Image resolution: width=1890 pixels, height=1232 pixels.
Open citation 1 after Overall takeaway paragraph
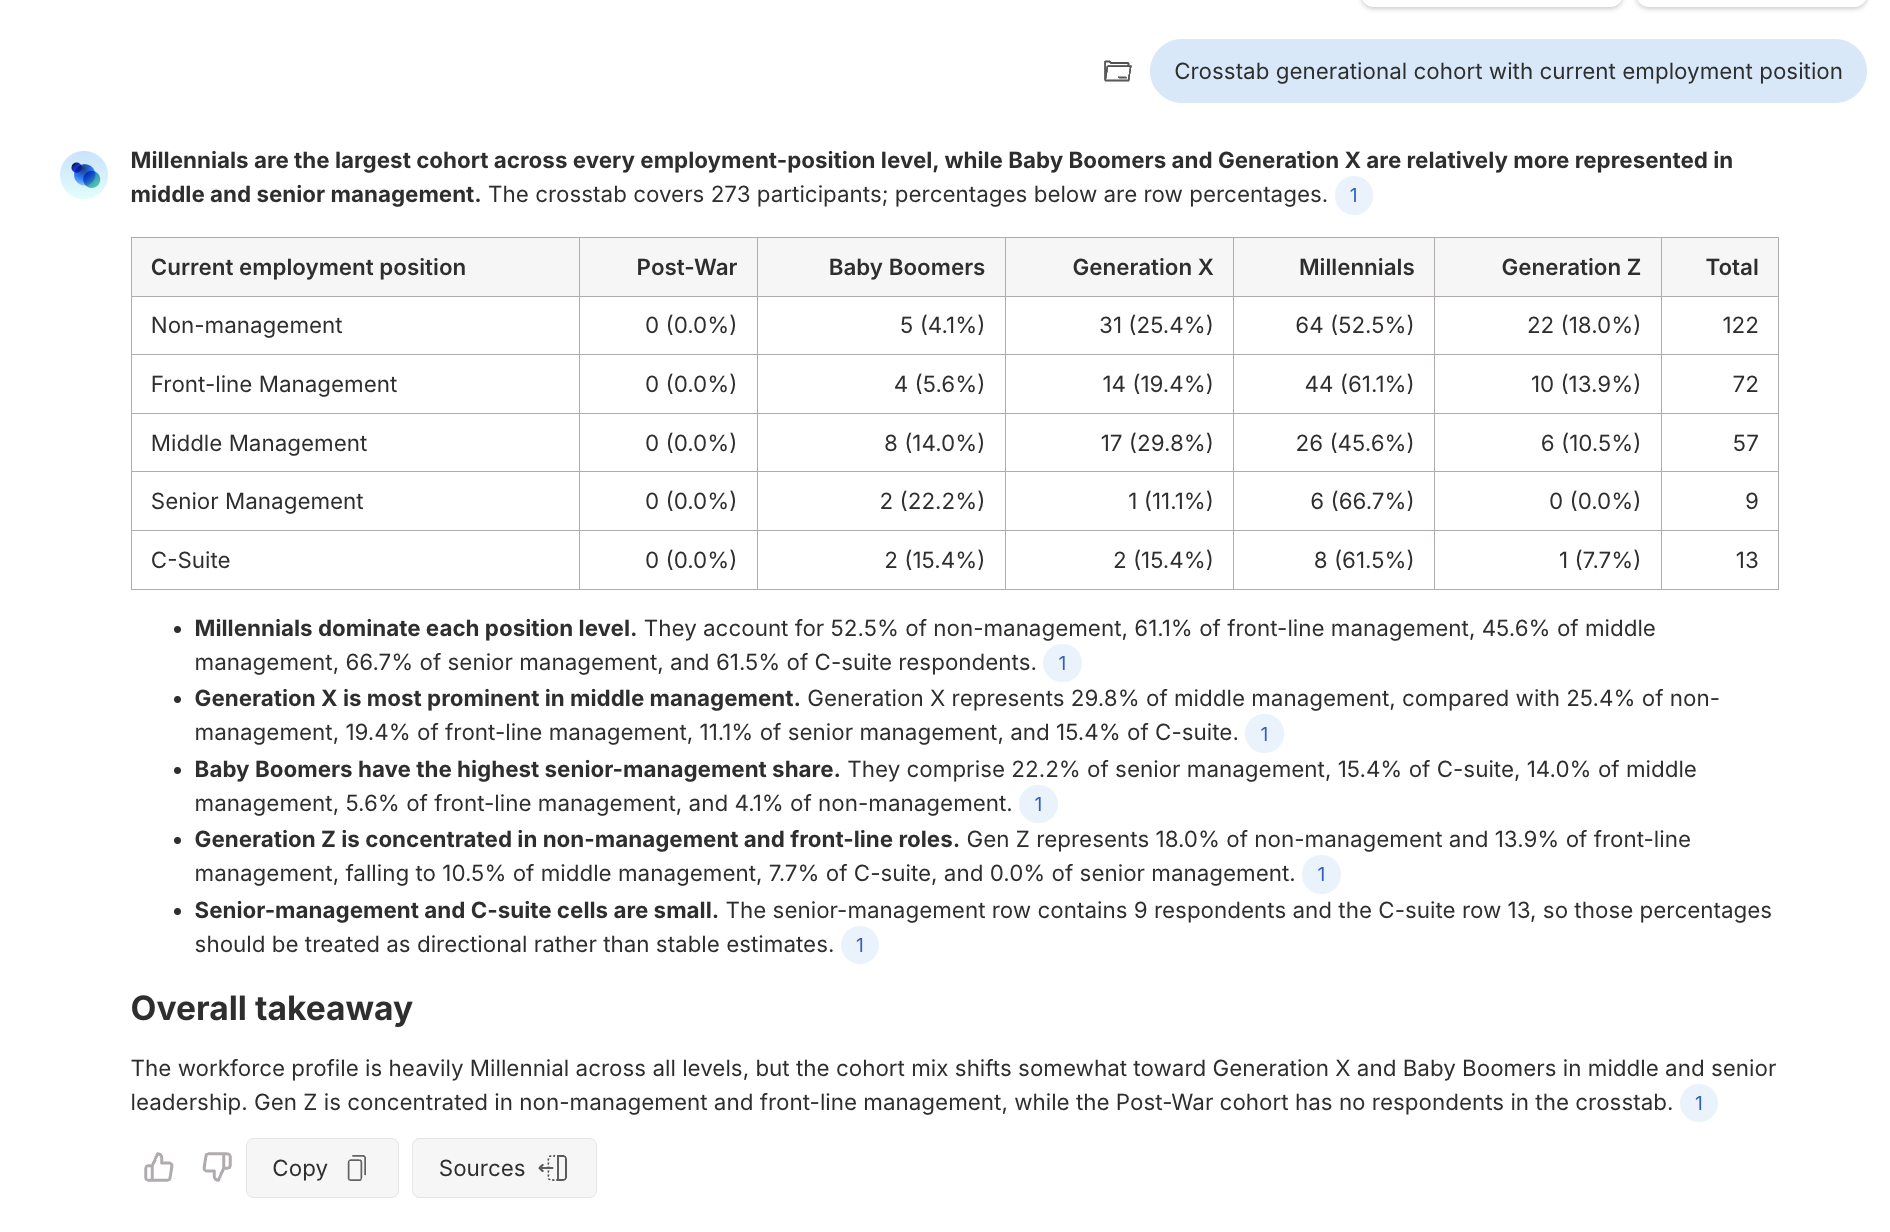[x=1698, y=1103]
